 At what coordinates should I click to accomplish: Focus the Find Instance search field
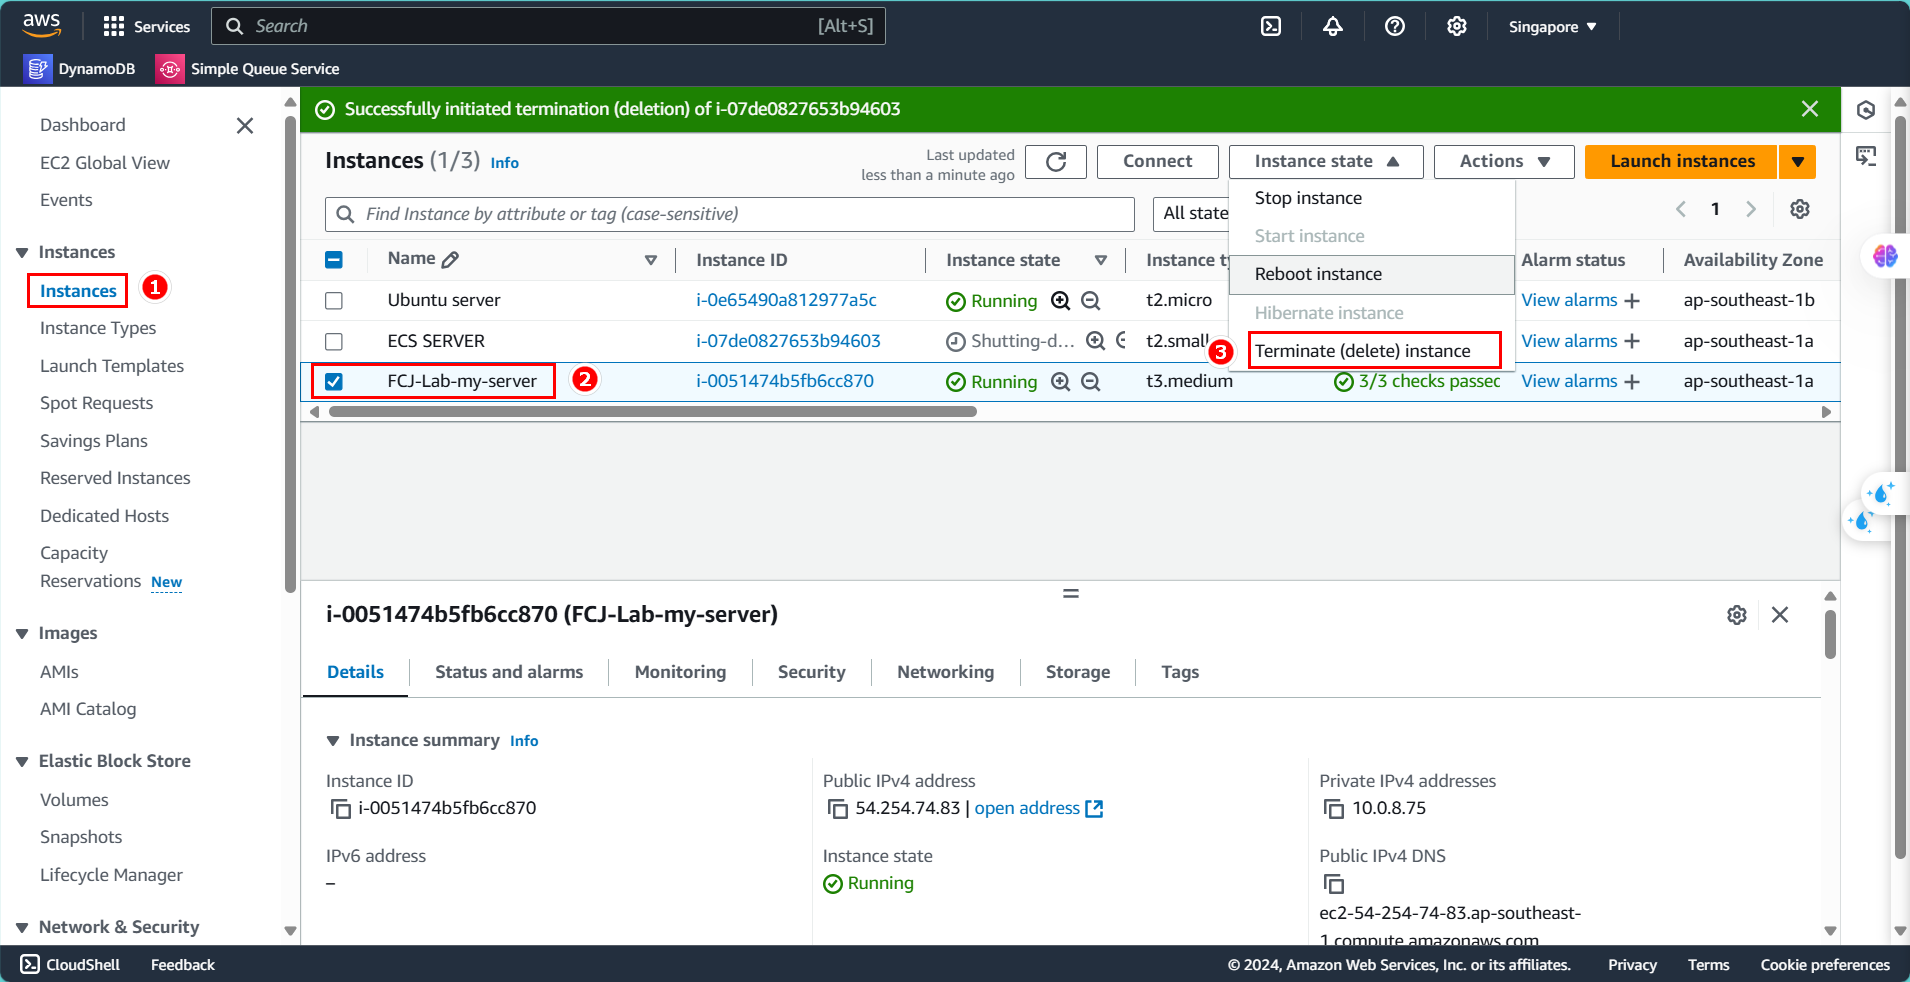[730, 214]
